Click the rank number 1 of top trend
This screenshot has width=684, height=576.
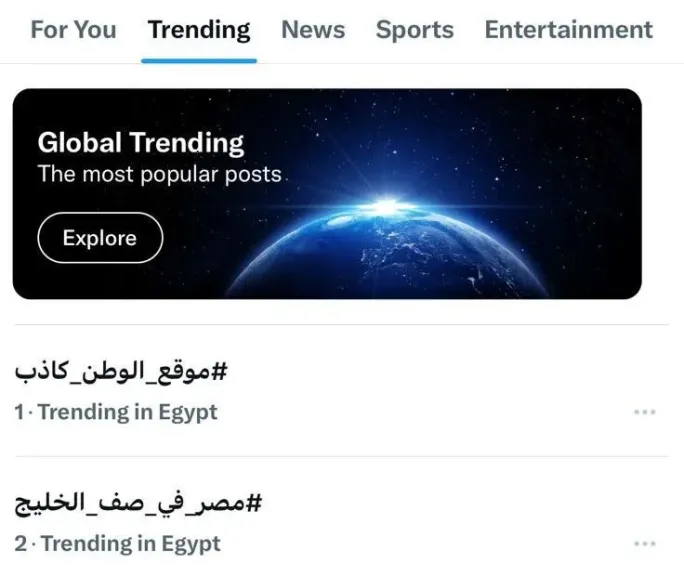pos(19,412)
